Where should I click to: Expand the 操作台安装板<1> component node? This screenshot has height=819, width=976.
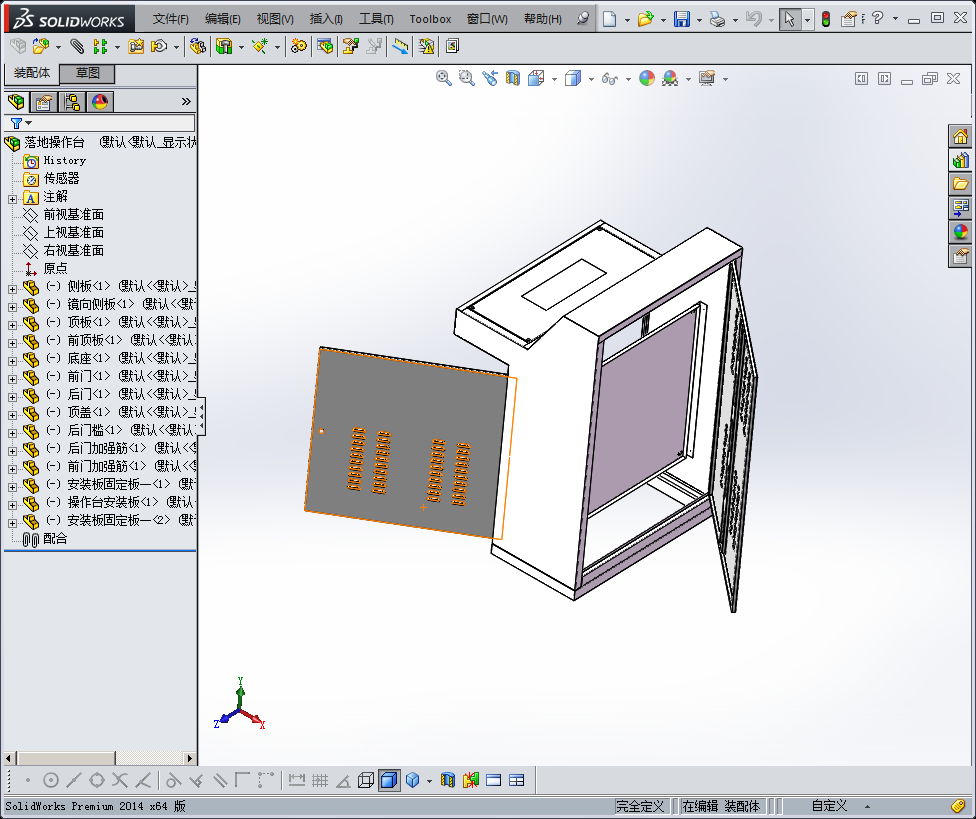[12, 505]
